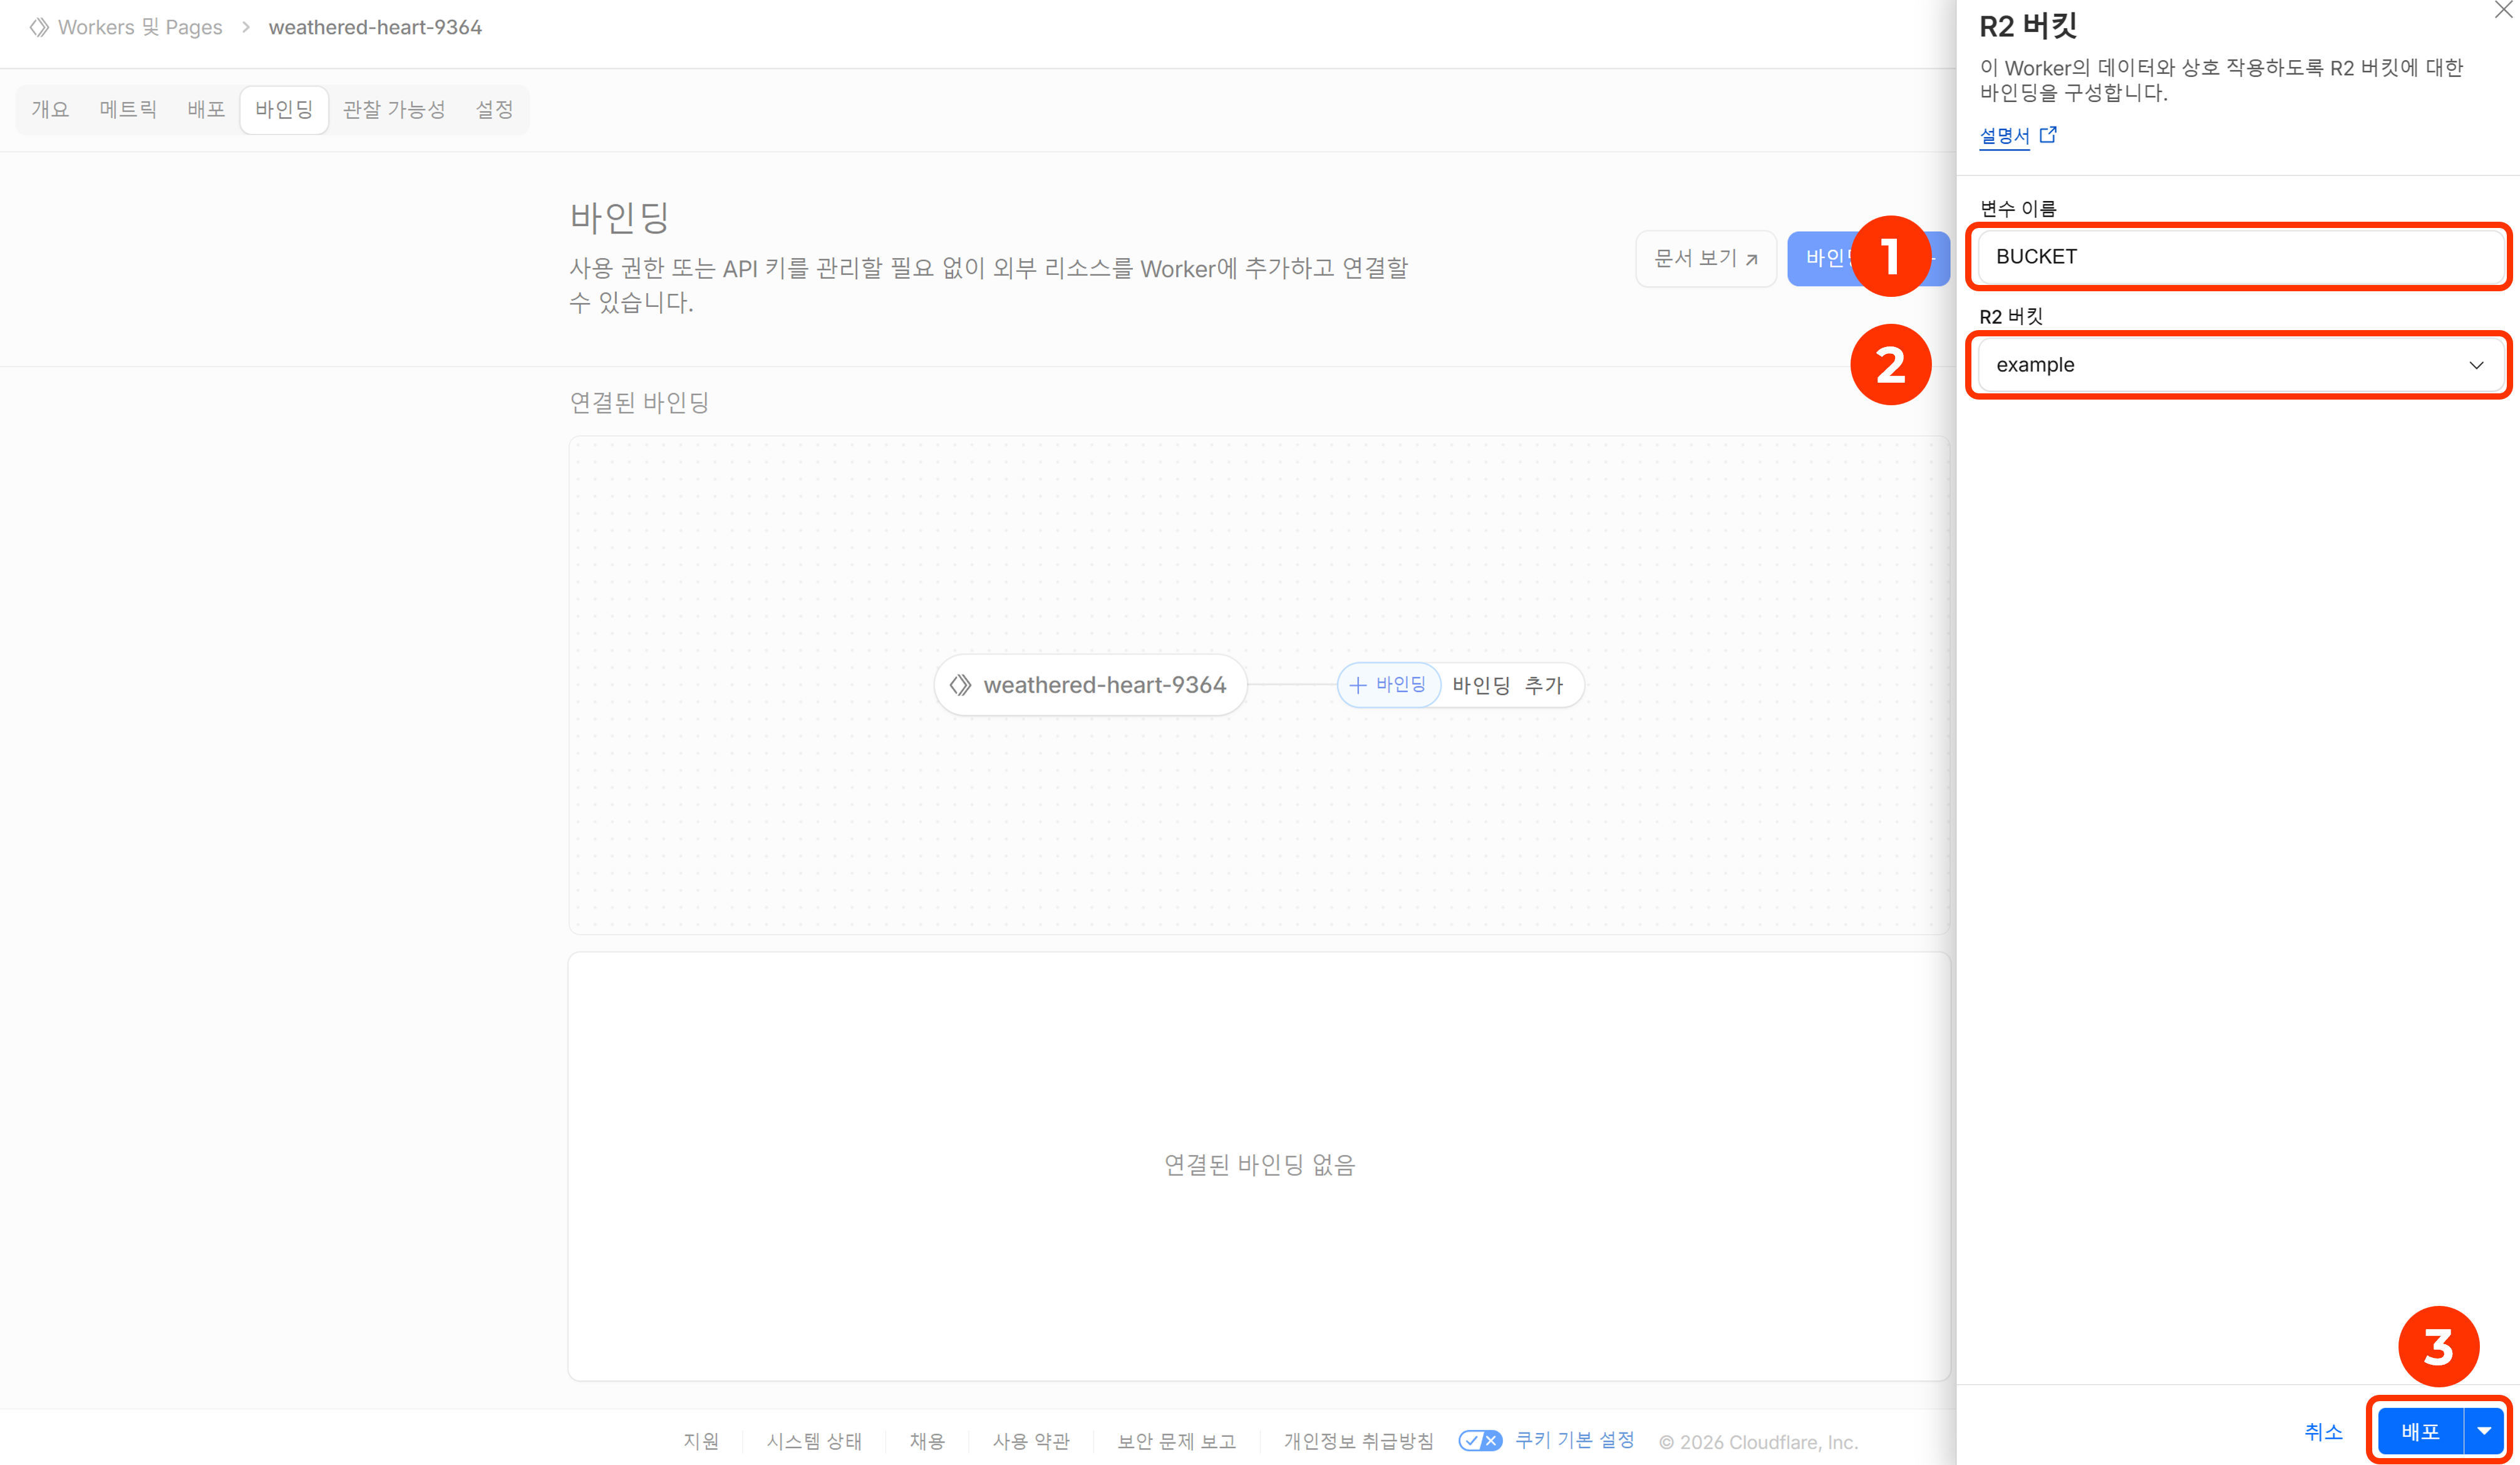Click the 취소 cancel link
This screenshot has height=1465, width=2520.
(x=2323, y=1431)
